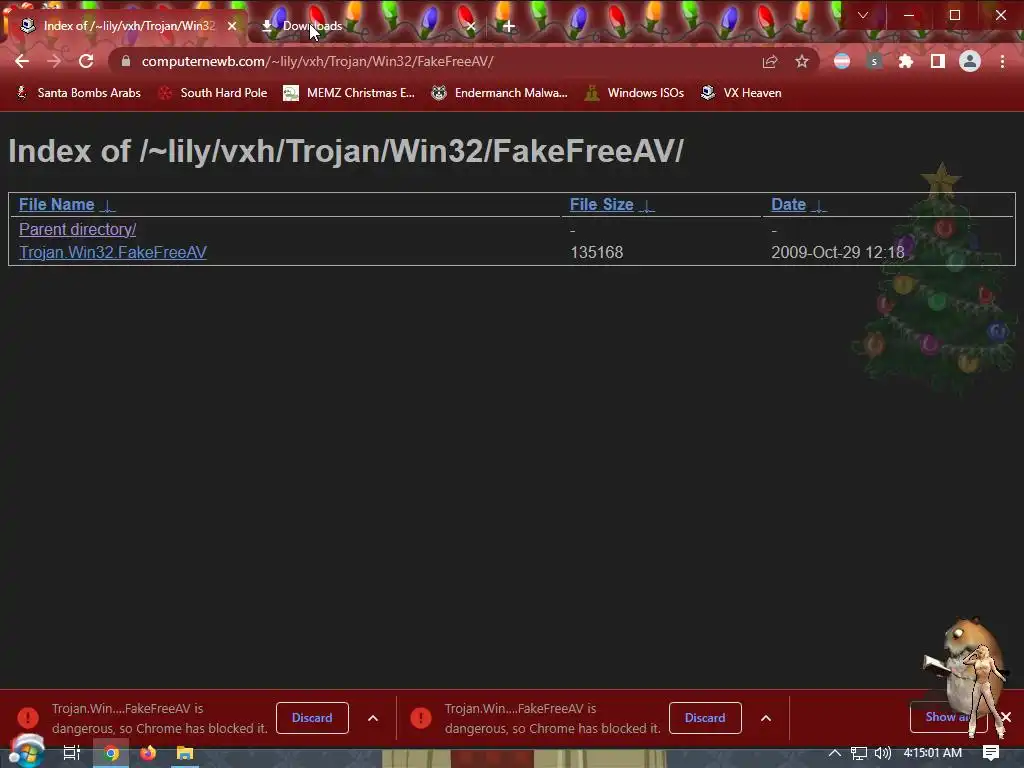Click descending arrow next to File Name
Viewport: 1024px width, 768px height.
108,206
